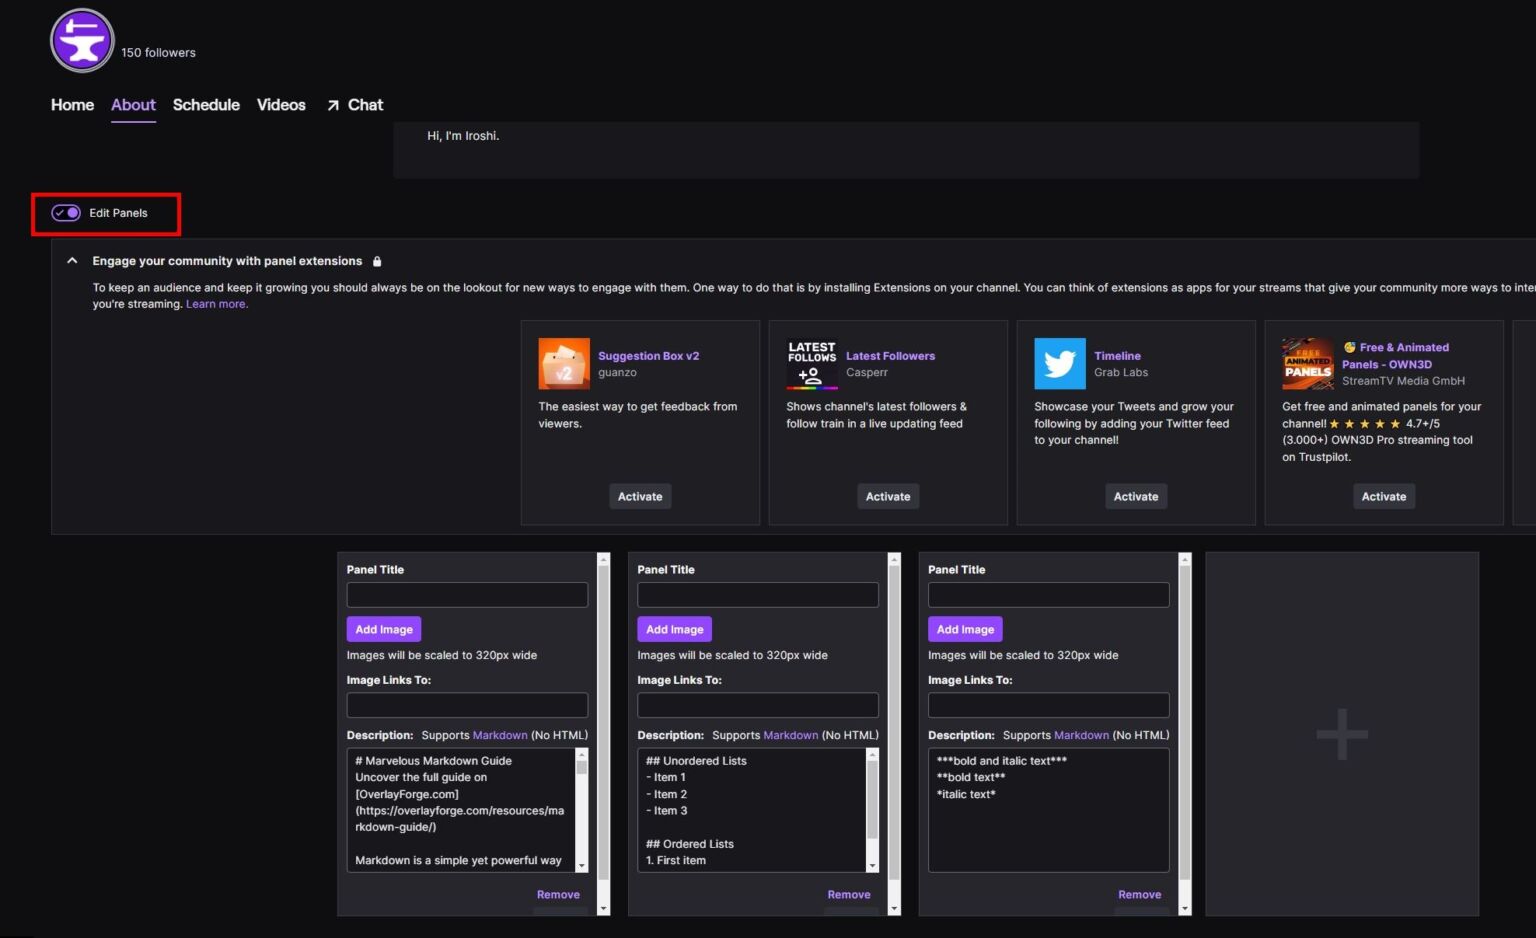Open the Schedule tab
1536x938 pixels.
[206, 105]
